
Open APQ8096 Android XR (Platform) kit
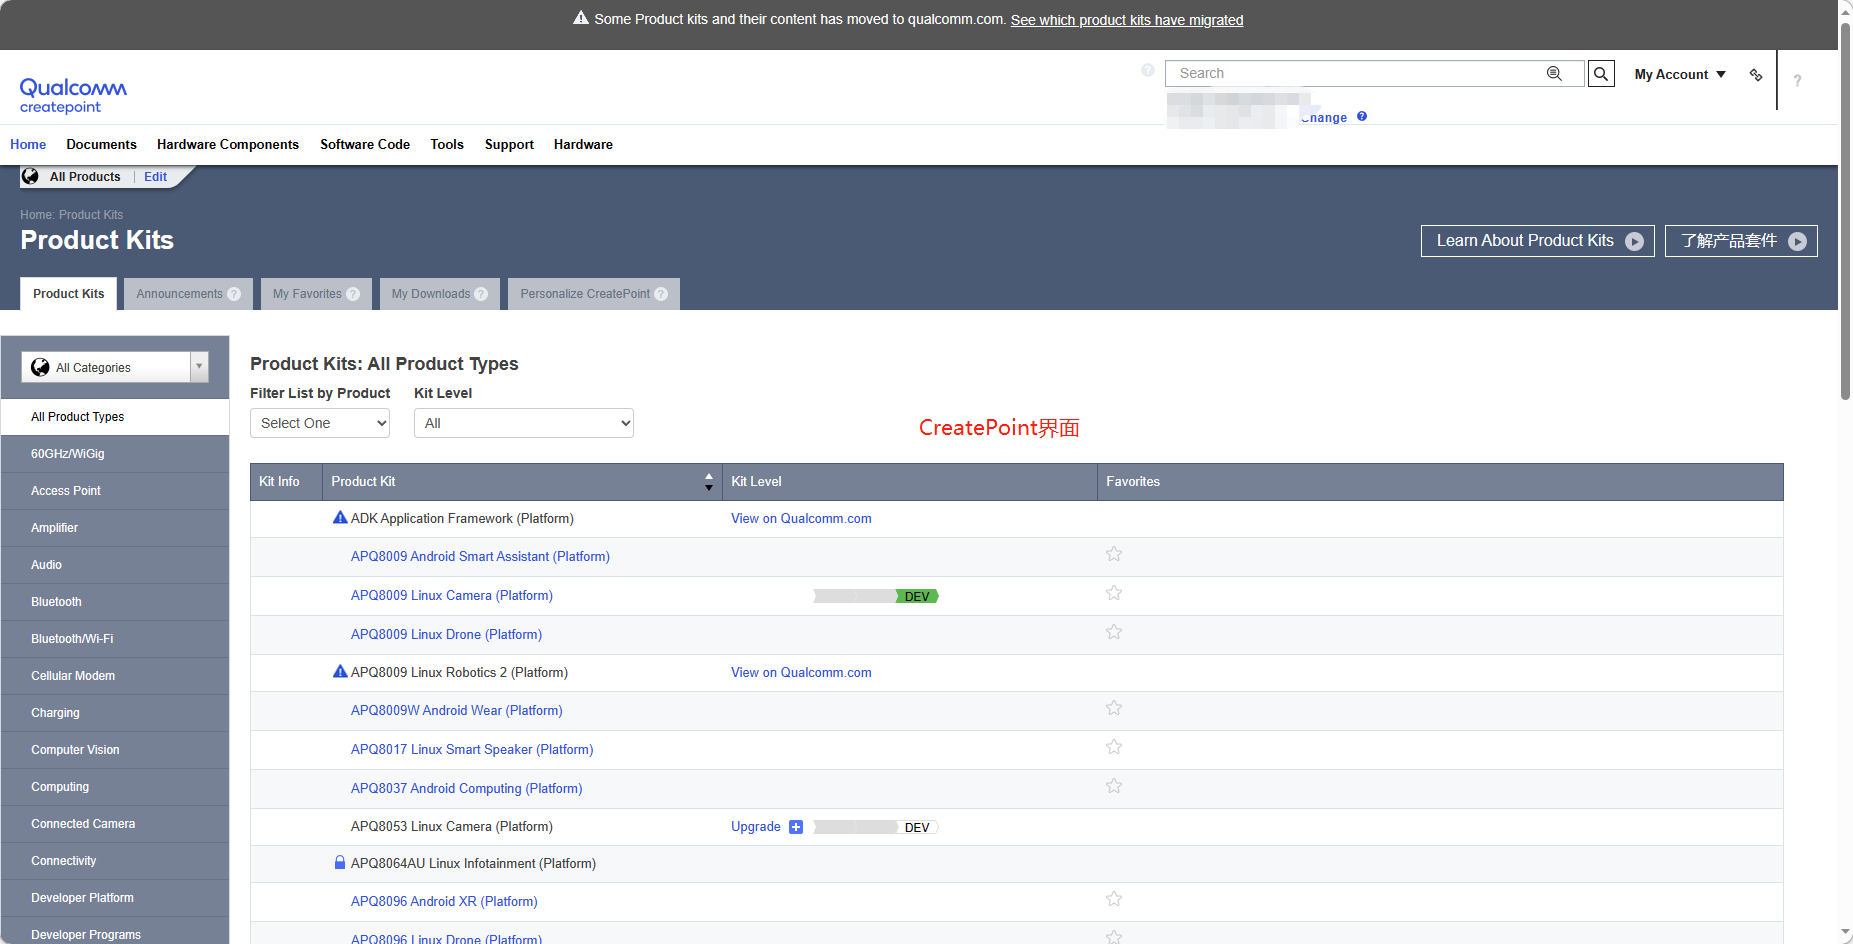click(444, 901)
